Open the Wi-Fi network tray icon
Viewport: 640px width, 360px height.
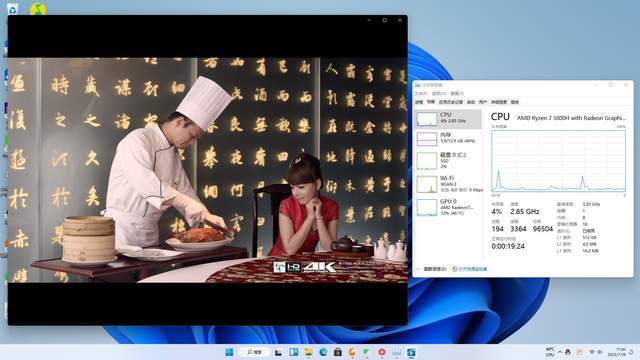592,352
